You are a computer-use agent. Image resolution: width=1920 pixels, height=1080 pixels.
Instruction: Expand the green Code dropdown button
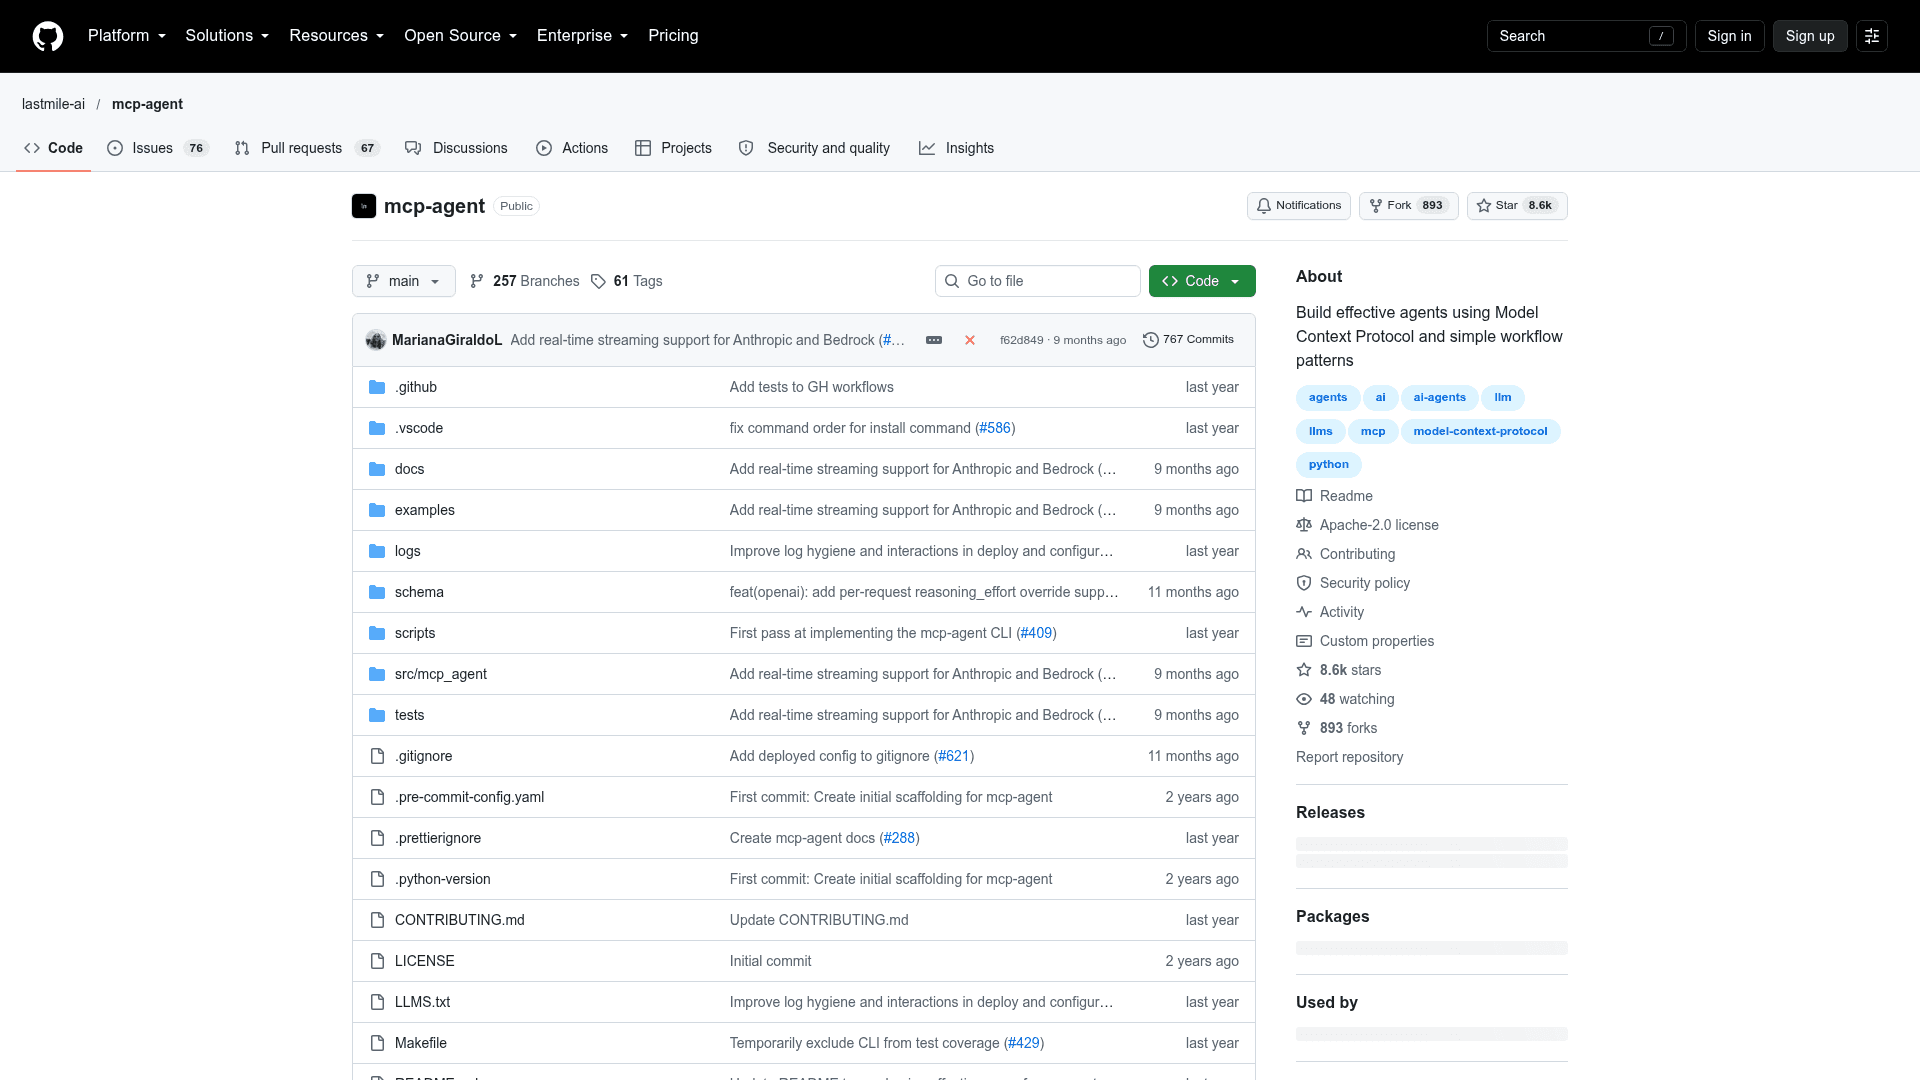(x=1202, y=281)
